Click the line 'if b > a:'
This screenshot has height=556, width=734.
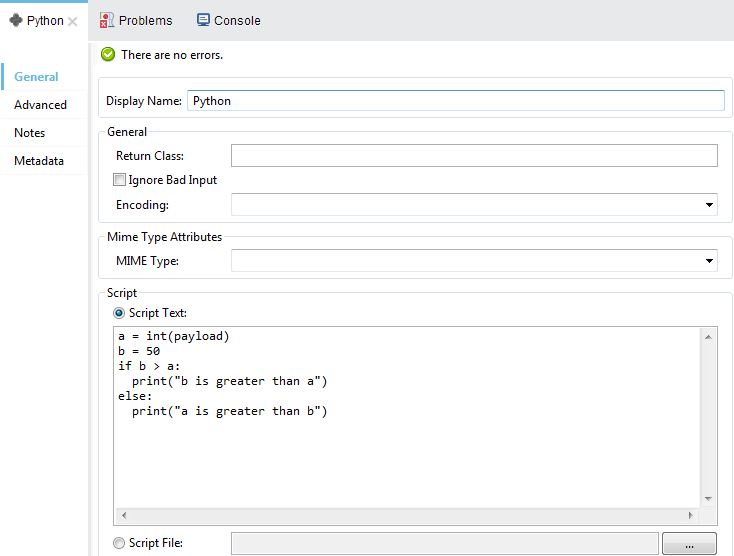pyautogui.click(x=149, y=366)
